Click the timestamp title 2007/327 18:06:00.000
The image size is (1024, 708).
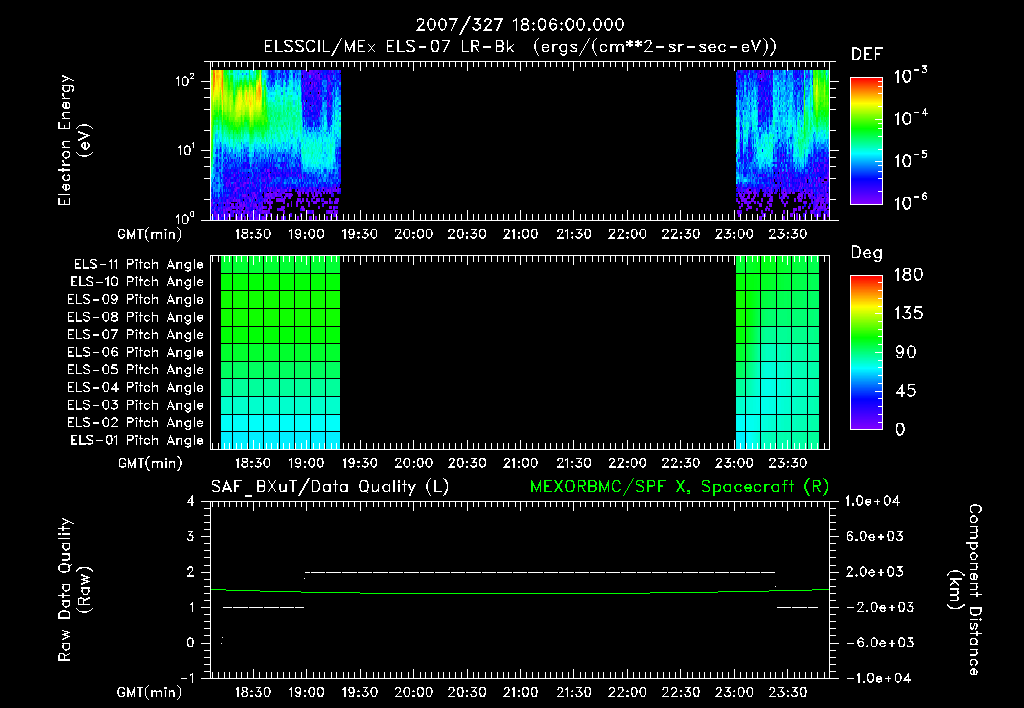click(520, 25)
